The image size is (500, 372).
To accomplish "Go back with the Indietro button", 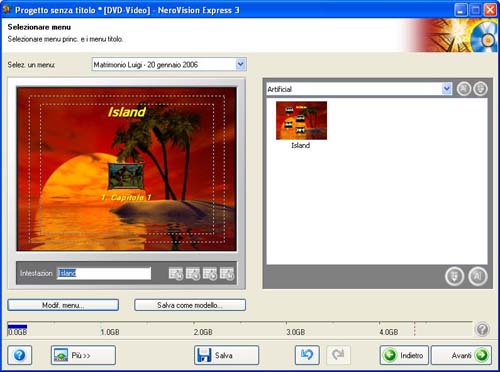I will [x=404, y=355].
